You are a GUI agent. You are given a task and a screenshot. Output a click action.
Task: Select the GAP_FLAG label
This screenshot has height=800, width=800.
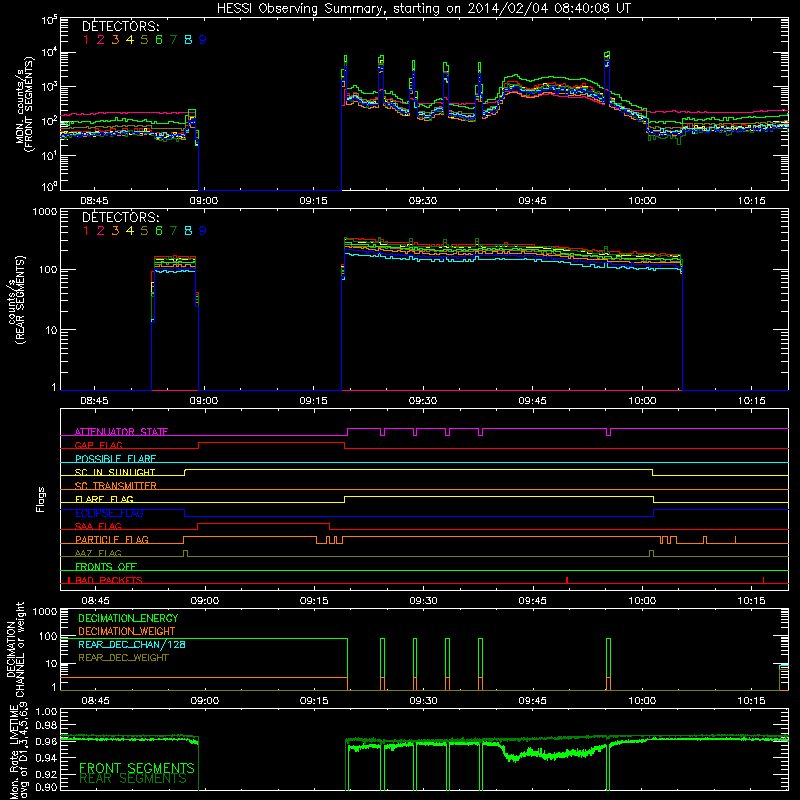[98, 445]
